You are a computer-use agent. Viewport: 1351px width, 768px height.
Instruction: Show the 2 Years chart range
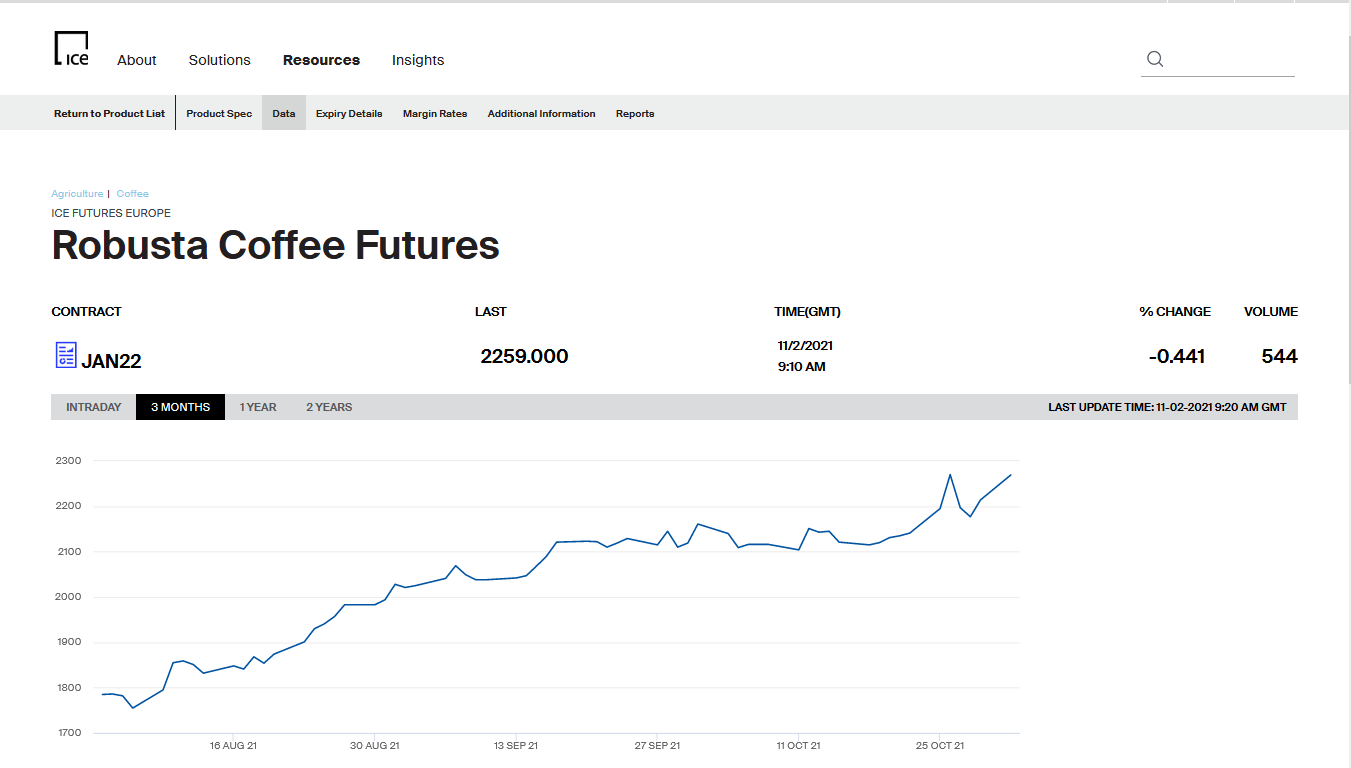click(x=329, y=407)
